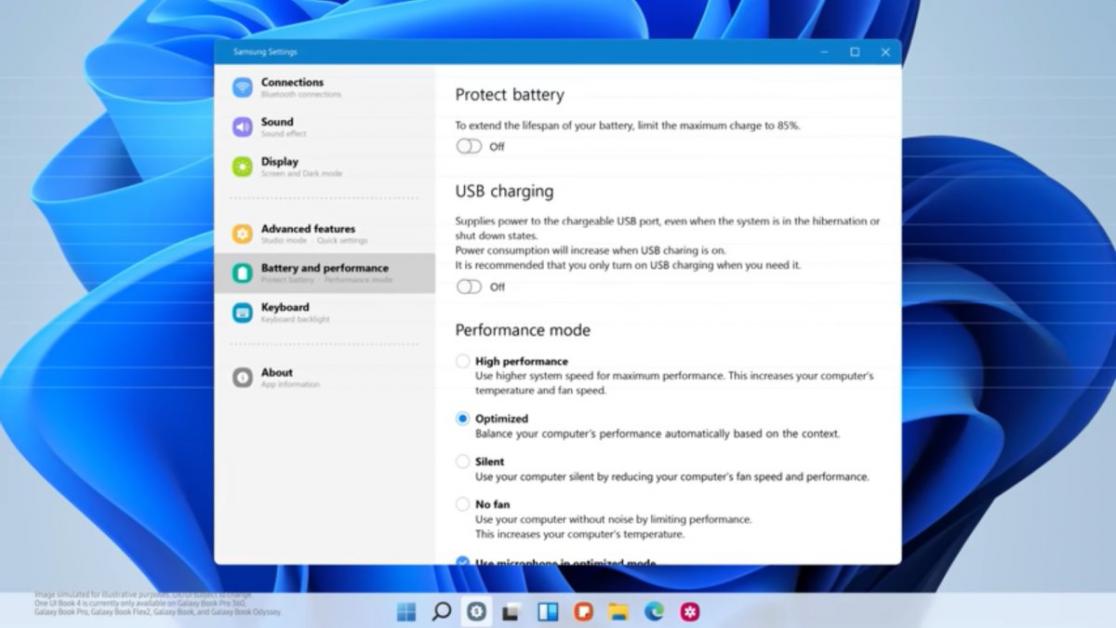Click the Keyboard icon in sidebar

coord(242,313)
